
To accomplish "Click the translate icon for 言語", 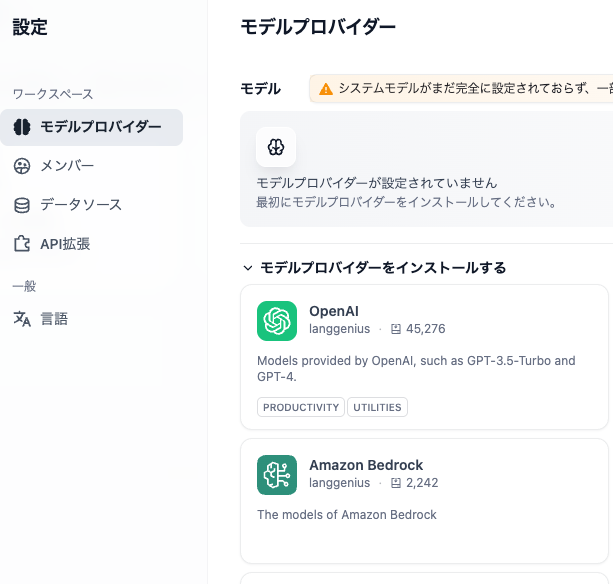I will 22,319.
